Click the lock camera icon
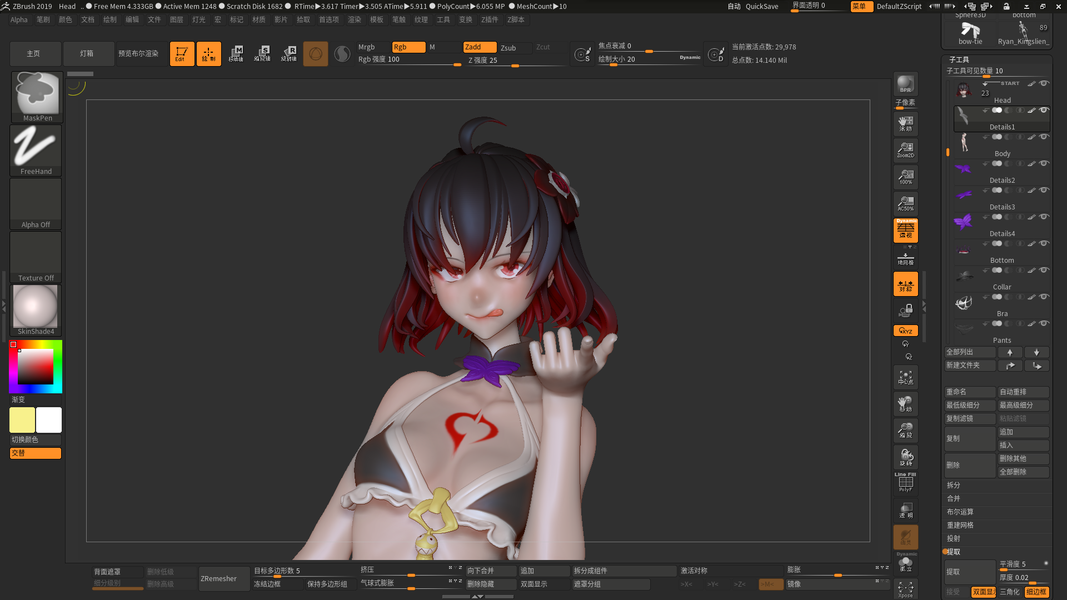The image size is (1067, 600). (x=906, y=311)
